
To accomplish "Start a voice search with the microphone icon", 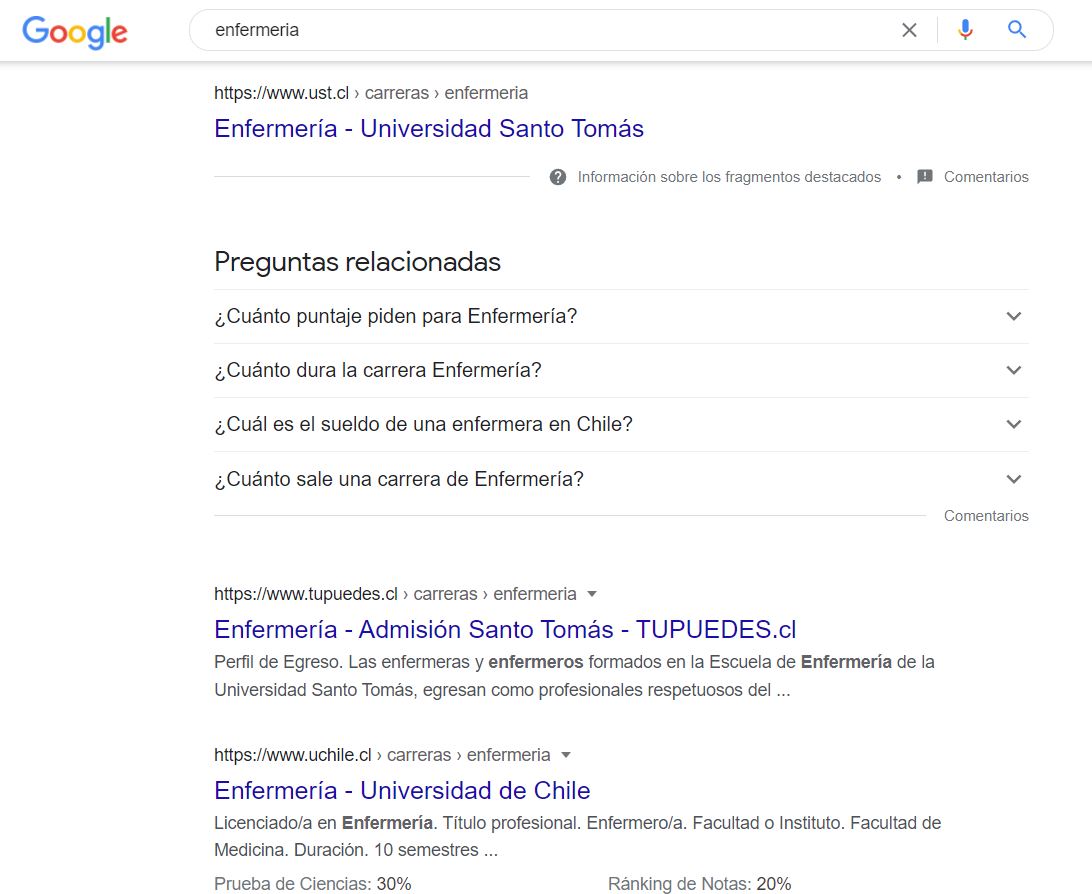I will (964, 30).
